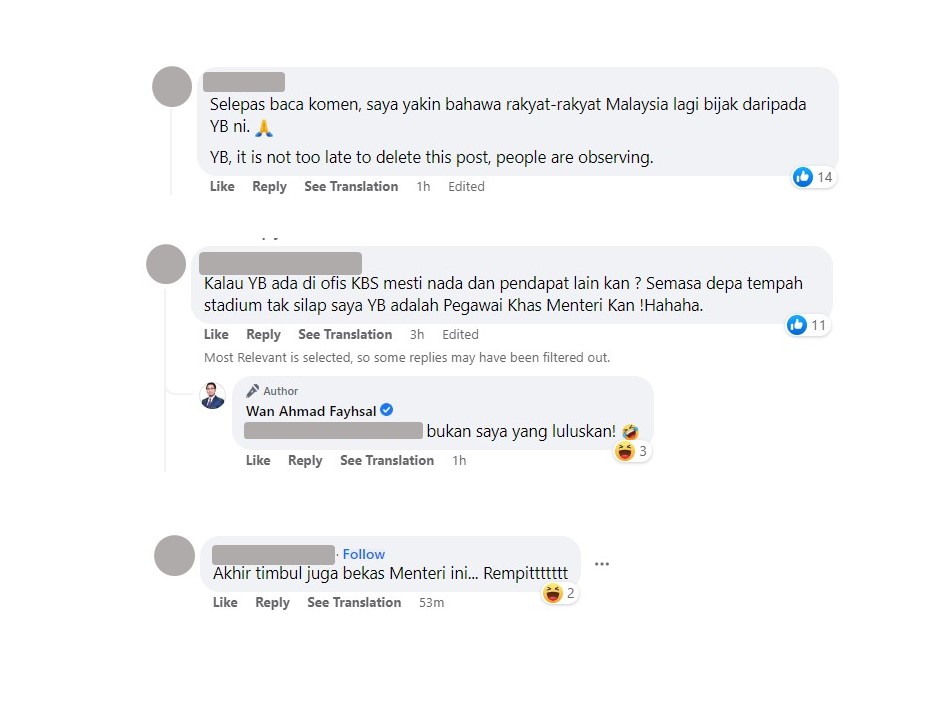See Translation for the first comment

tap(351, 187)
